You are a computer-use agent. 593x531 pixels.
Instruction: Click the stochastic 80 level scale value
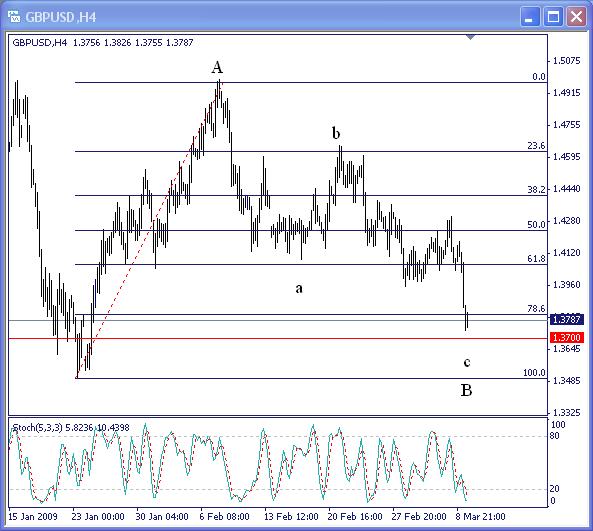554,436
